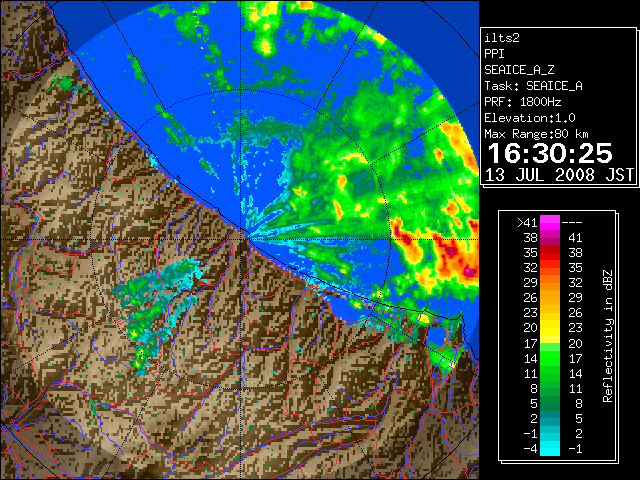Click the radar site at map center
The height and width of the screenshot is (480, 640).
point(241,239)
